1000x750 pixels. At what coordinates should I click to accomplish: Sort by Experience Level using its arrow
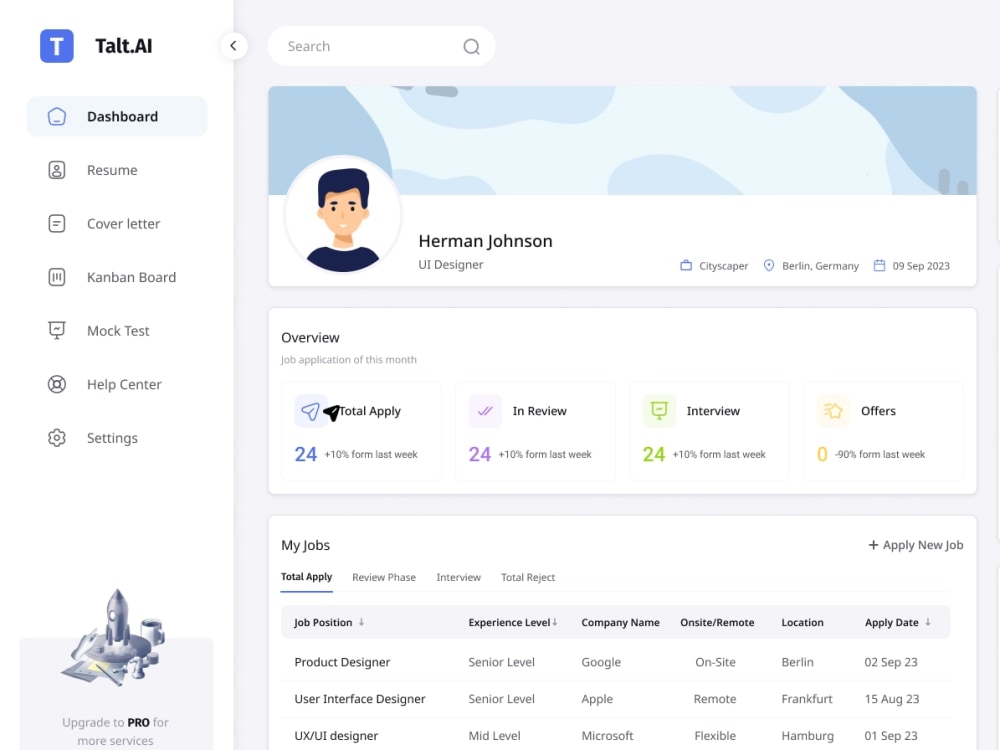(x=555, y=622)
